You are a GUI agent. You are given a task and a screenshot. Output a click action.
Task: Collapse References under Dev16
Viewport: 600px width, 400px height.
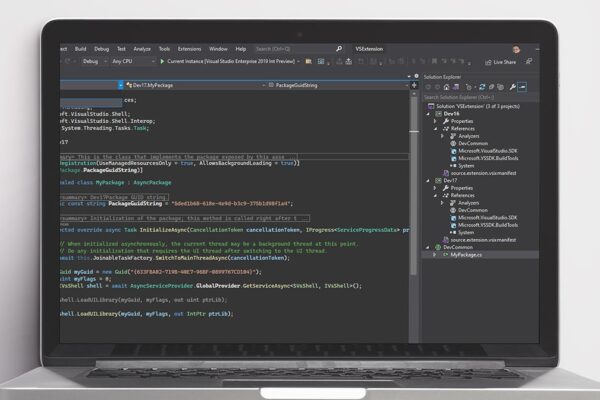pyautogui.click(x=435, y=129)
